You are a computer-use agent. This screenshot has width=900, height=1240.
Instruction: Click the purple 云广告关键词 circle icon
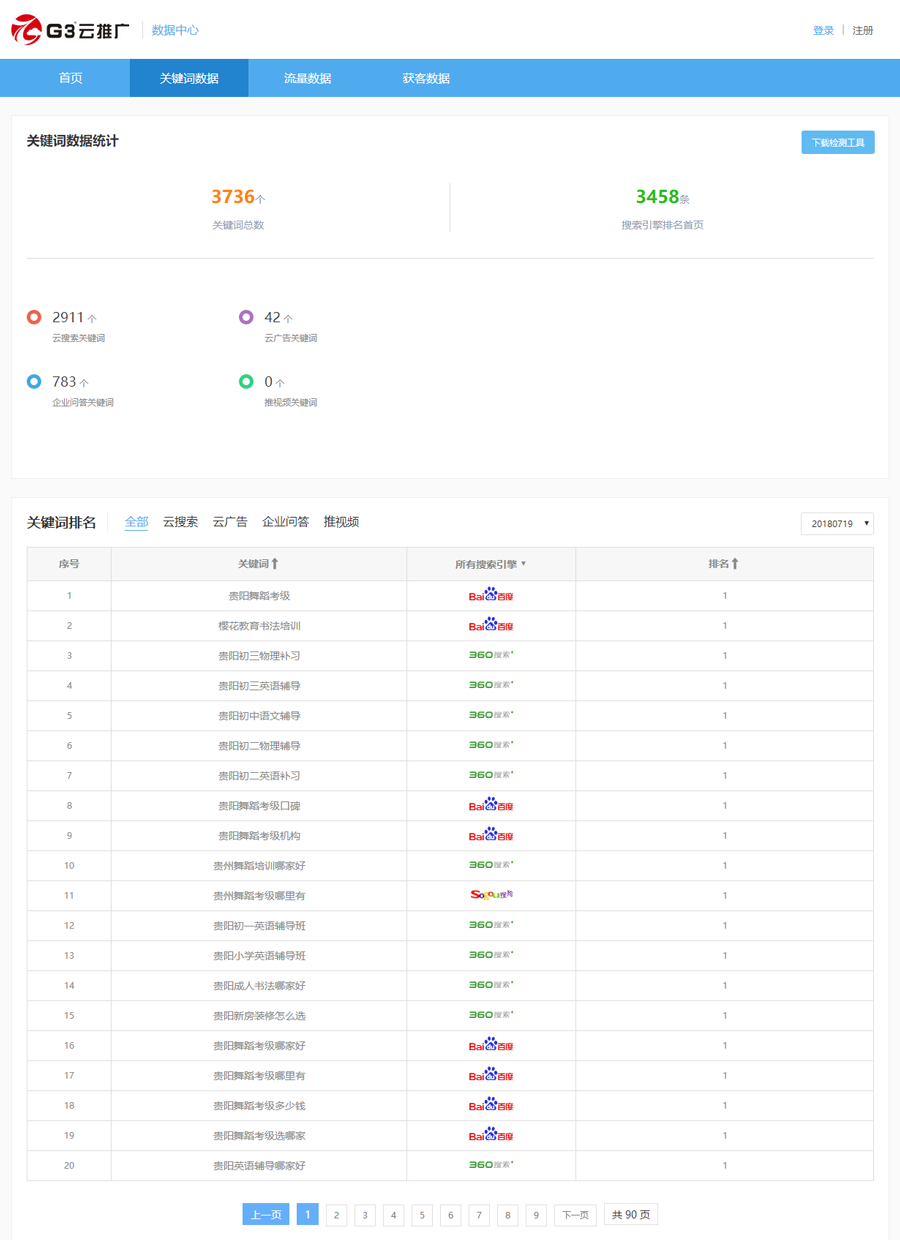coord(246,317)
